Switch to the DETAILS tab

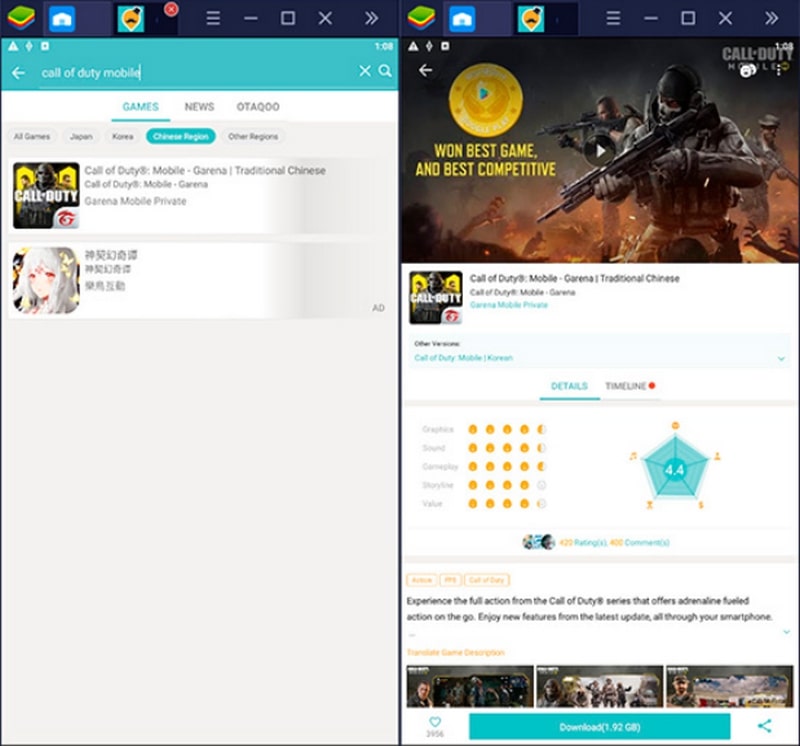point(569,386)
